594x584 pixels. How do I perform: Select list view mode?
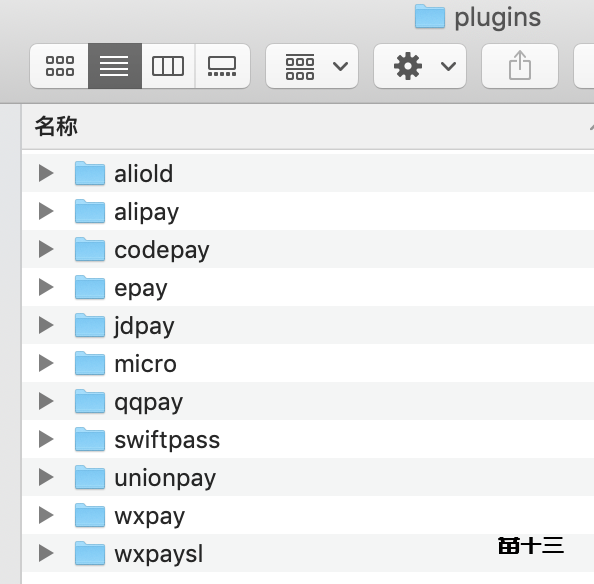point(115,66)
